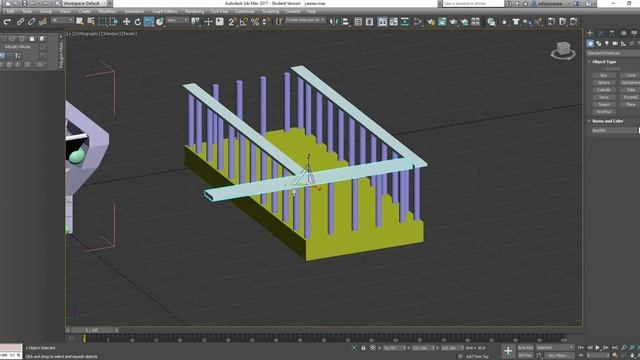Open the Layer Explorer icon
The image size is (640, 360).
[x=369, y=22]
